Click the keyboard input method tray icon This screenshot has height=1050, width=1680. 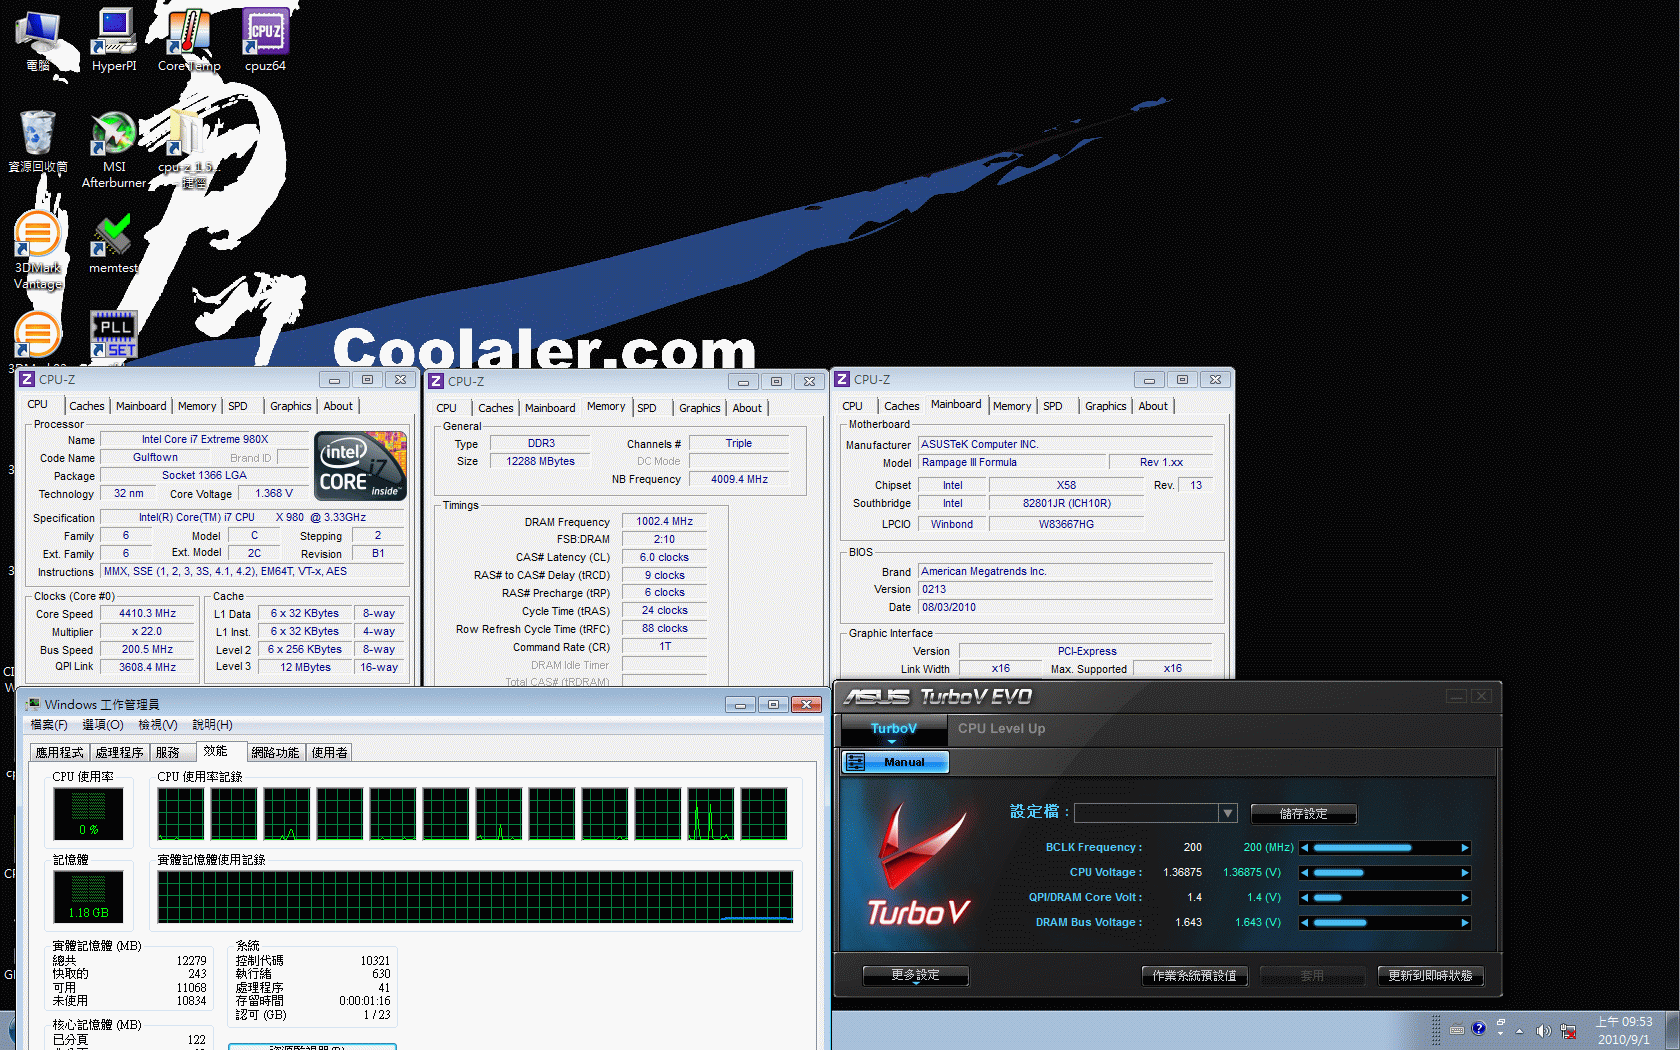(x=1457, y=1030)
